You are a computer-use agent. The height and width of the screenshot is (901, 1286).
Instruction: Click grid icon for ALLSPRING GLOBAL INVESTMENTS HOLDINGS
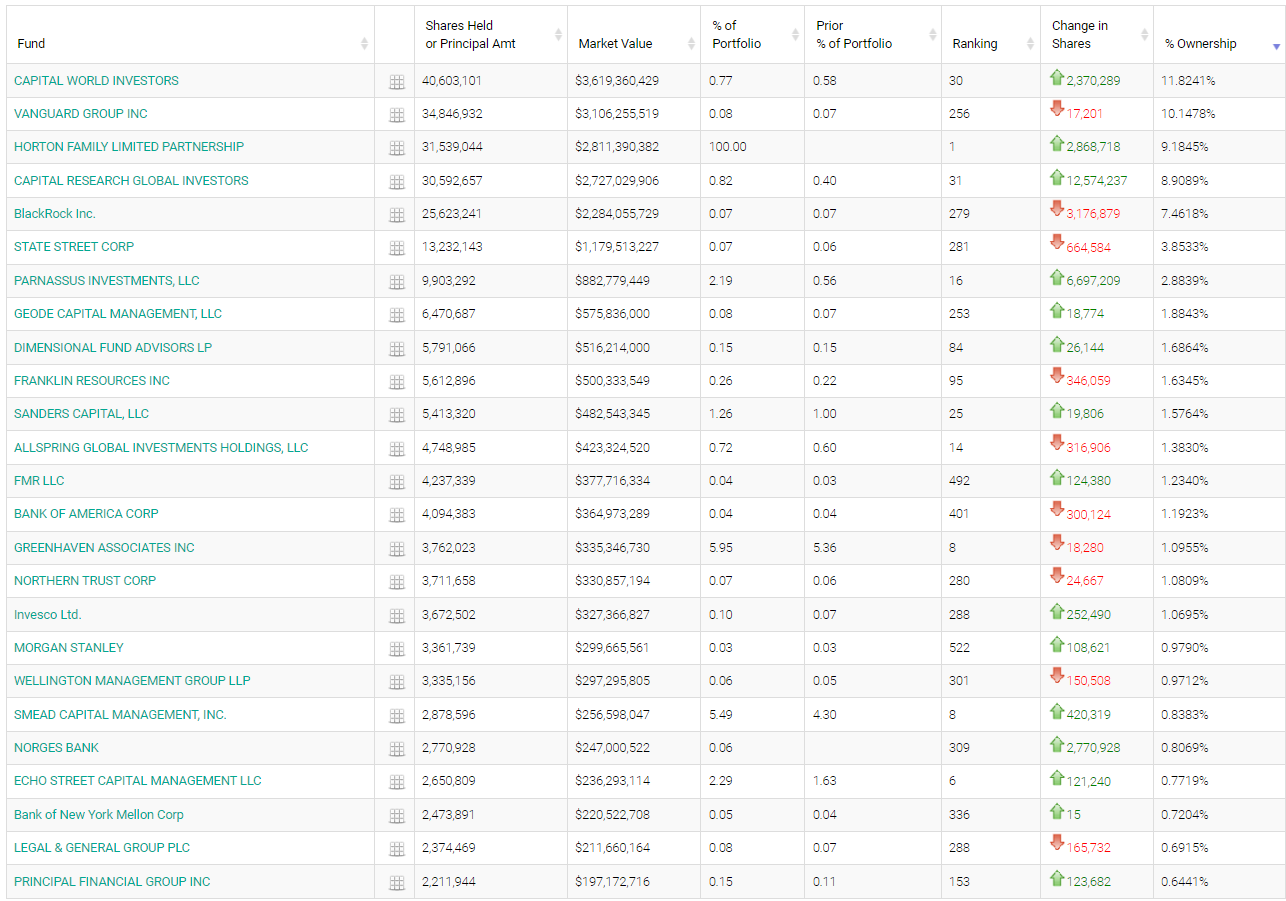coord(396,449)
